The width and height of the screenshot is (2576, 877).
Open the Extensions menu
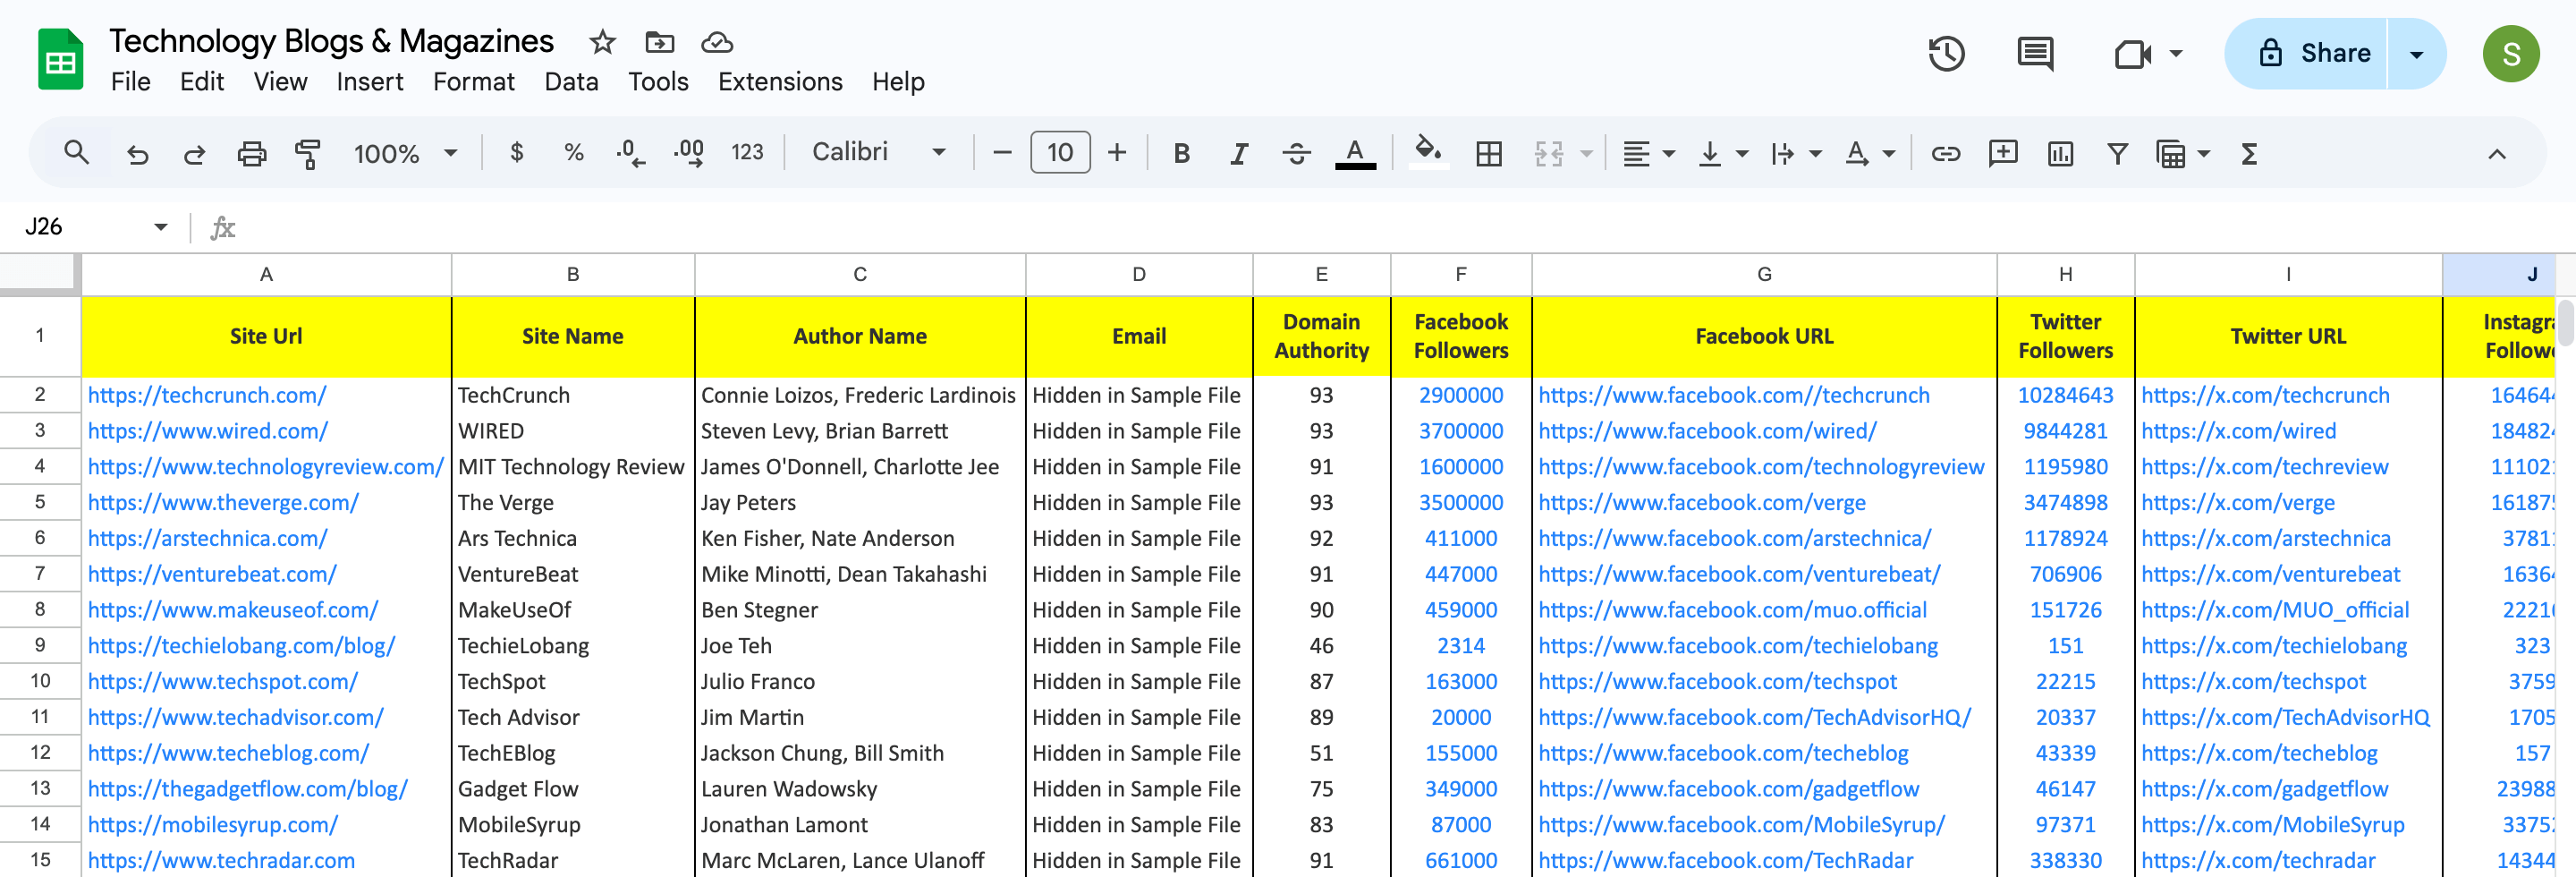780,82
